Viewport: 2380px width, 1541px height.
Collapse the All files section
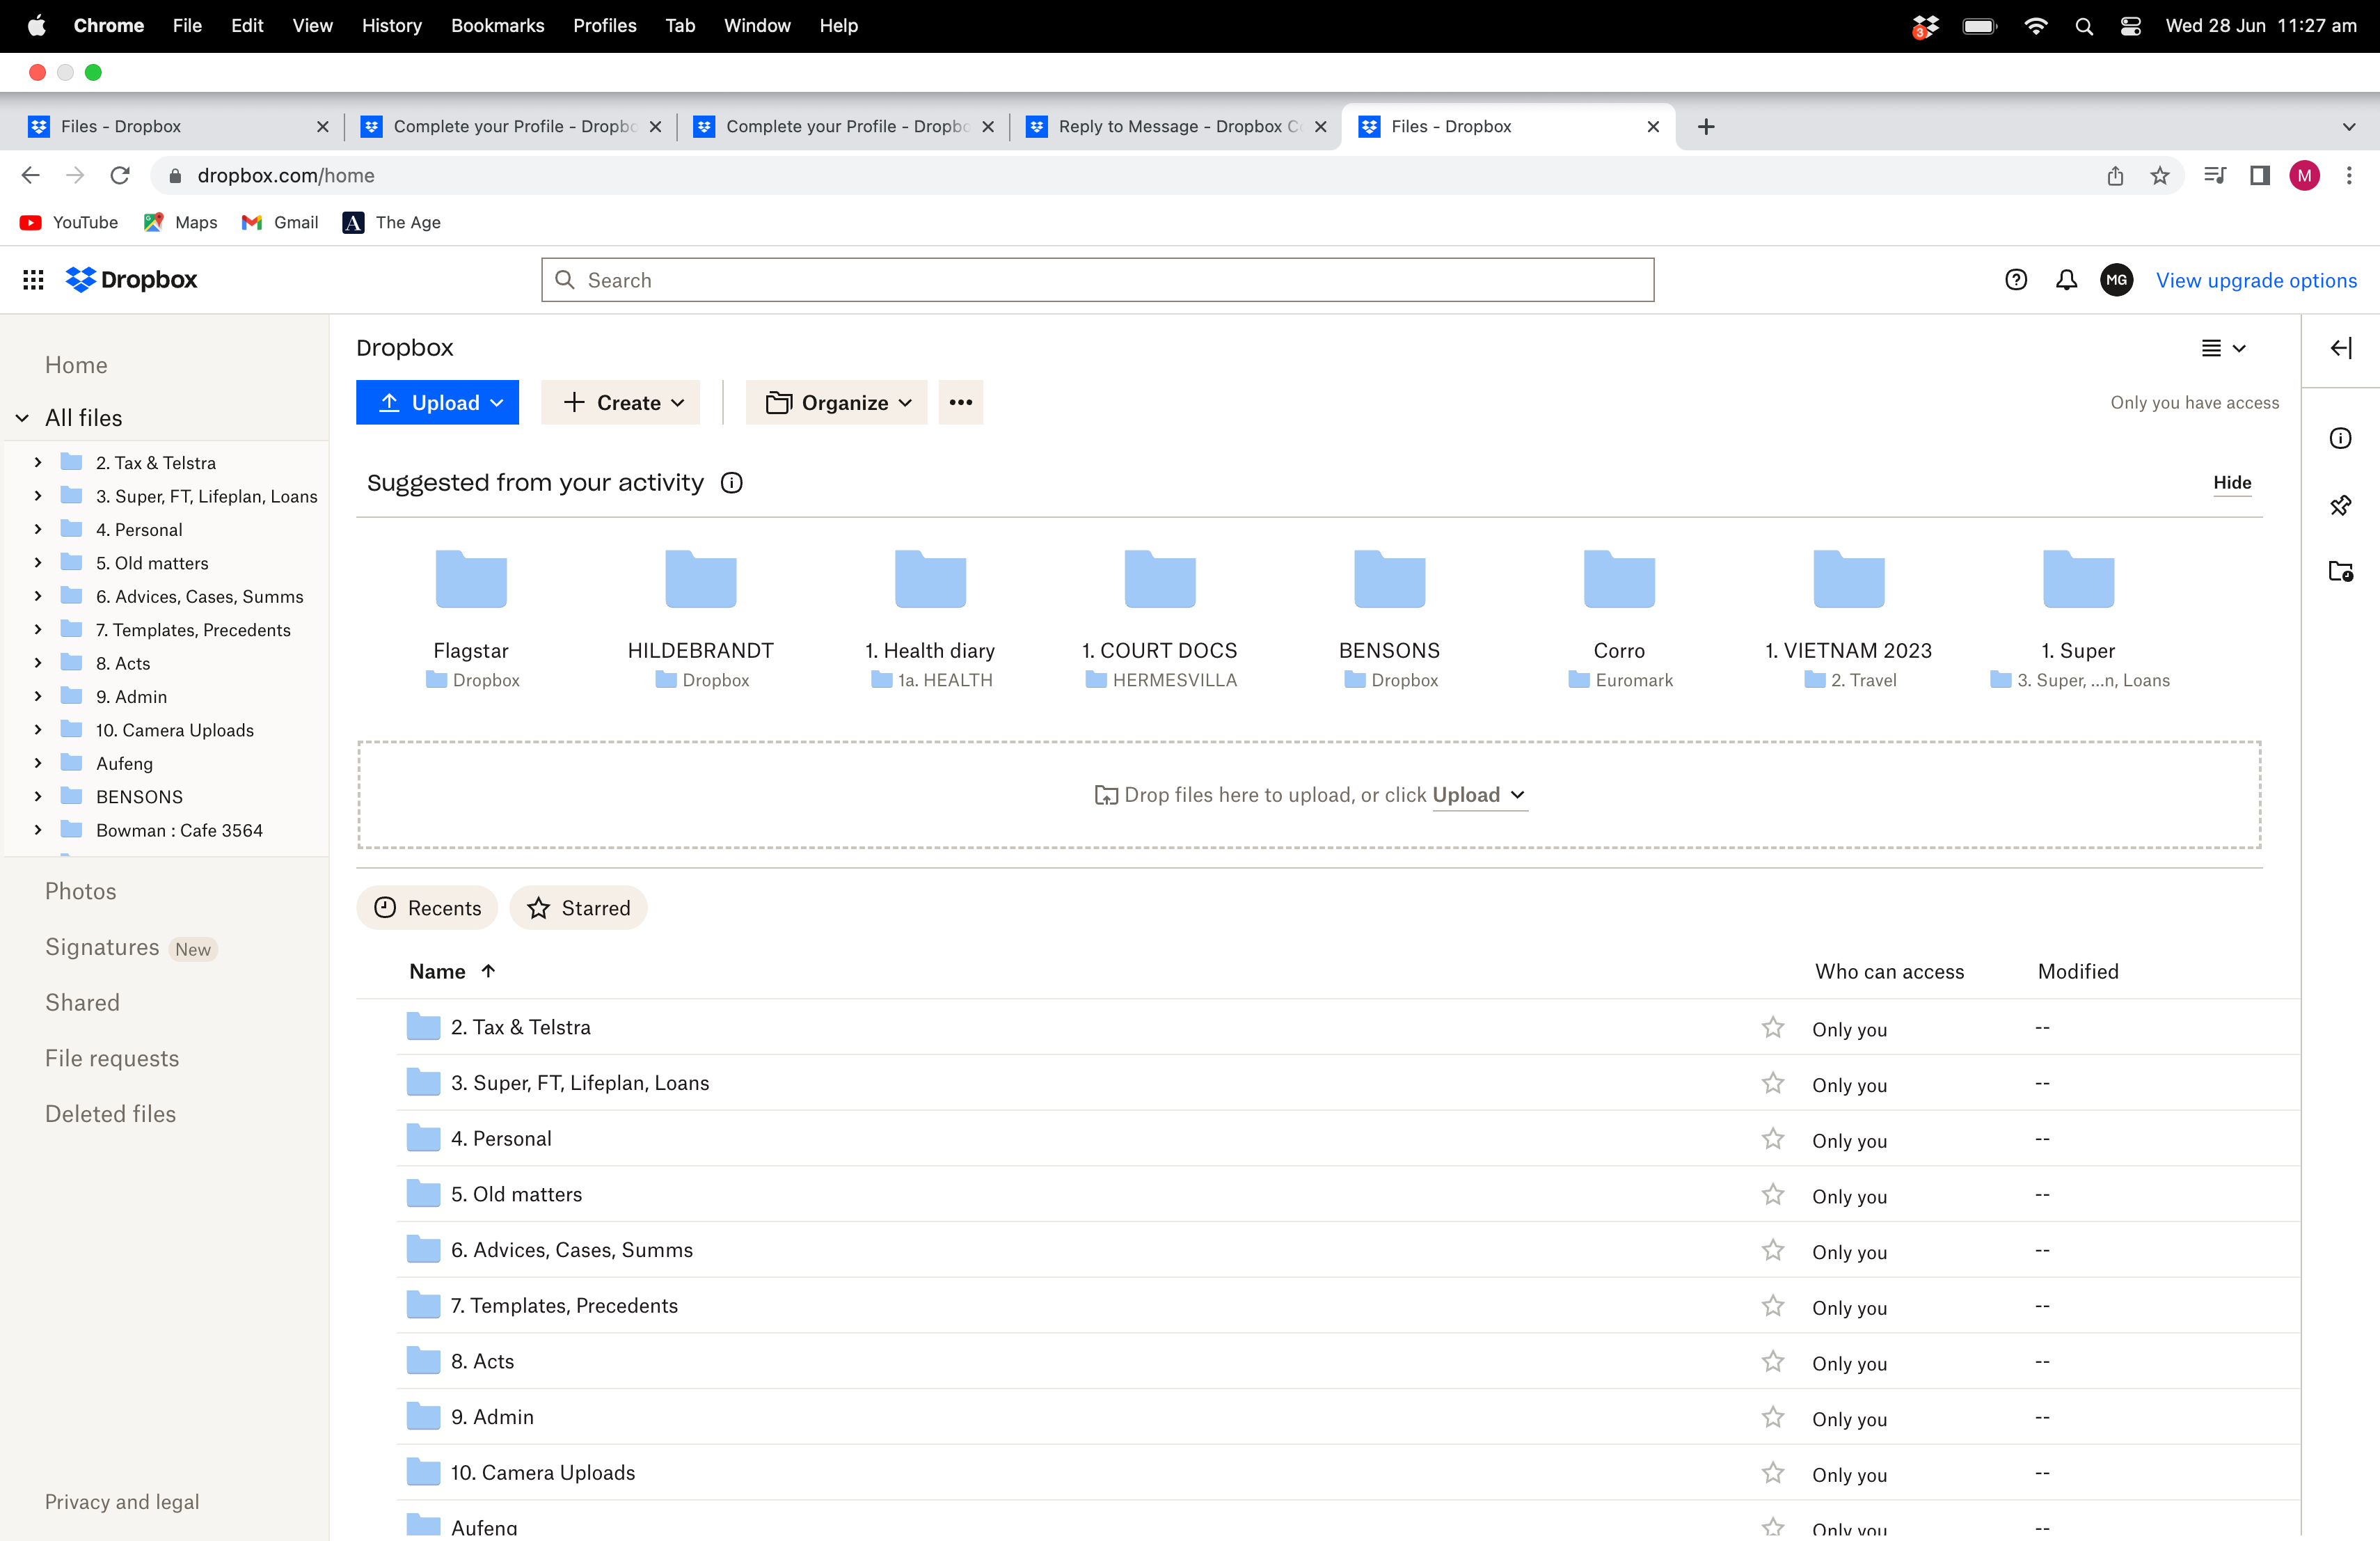click(22, 418)
